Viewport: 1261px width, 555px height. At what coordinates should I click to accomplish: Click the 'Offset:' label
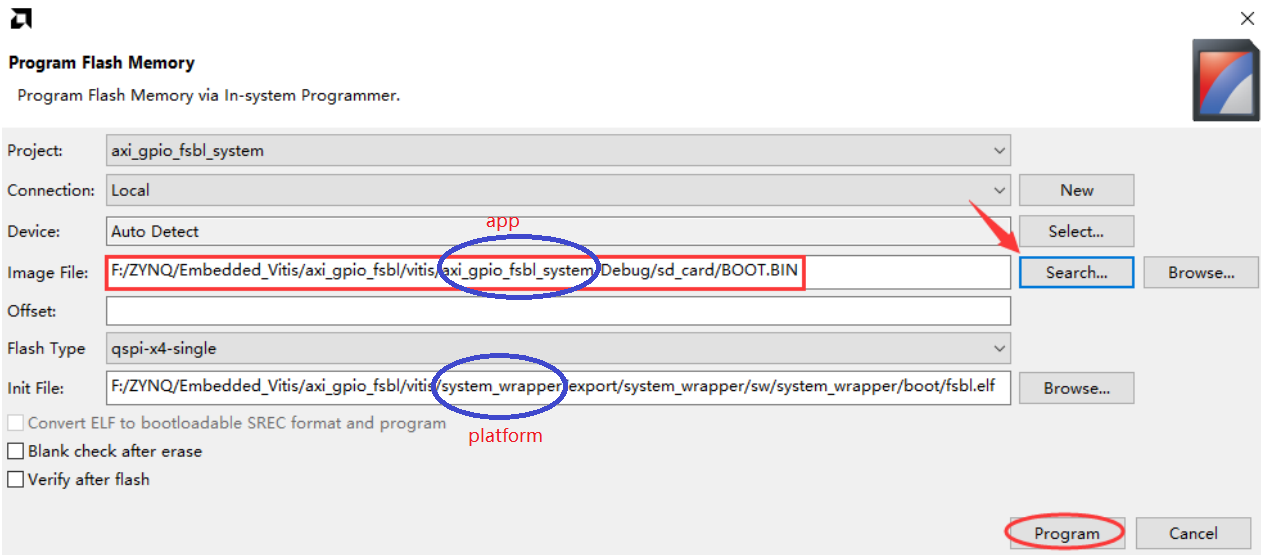(x=32, y=311)
